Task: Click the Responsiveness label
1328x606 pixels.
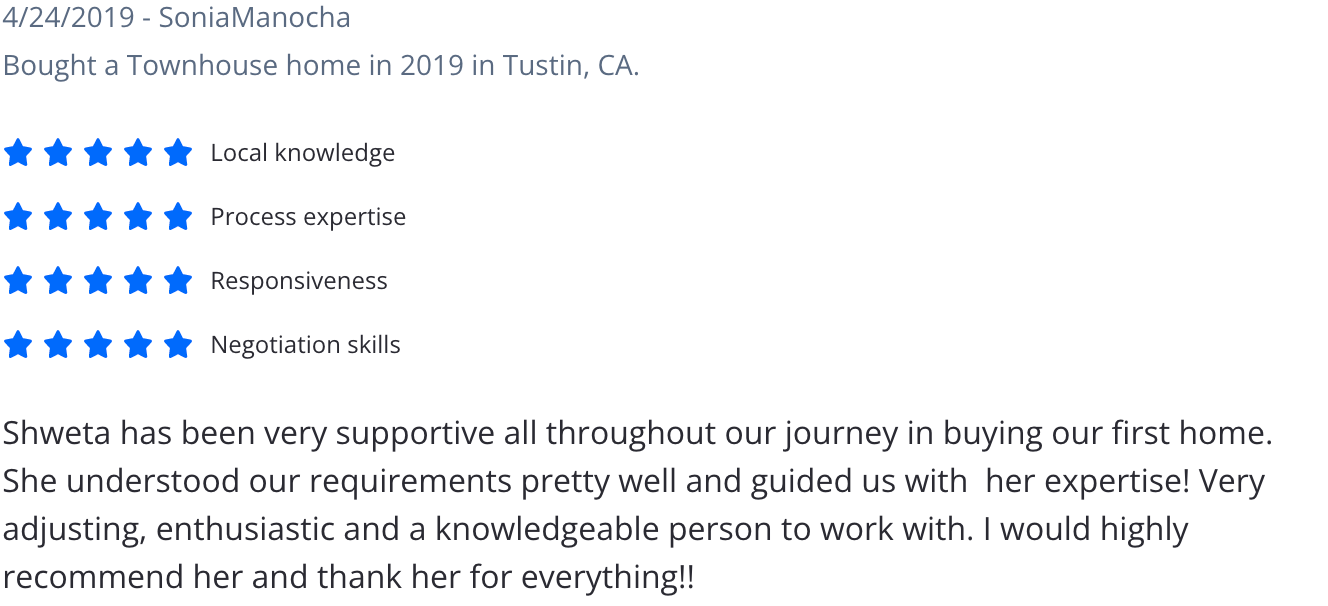Action: 298,281
